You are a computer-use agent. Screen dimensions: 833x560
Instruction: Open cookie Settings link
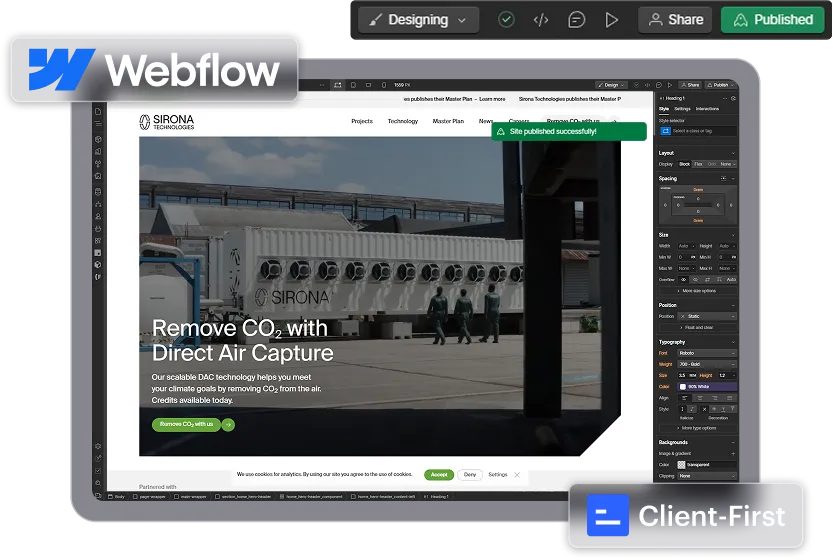click(498, 474)
